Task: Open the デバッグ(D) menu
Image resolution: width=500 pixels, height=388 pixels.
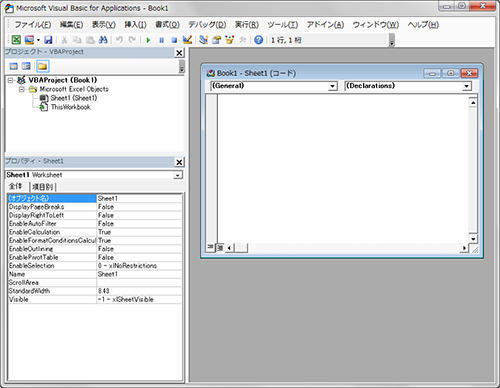Action: click(207, 25)
